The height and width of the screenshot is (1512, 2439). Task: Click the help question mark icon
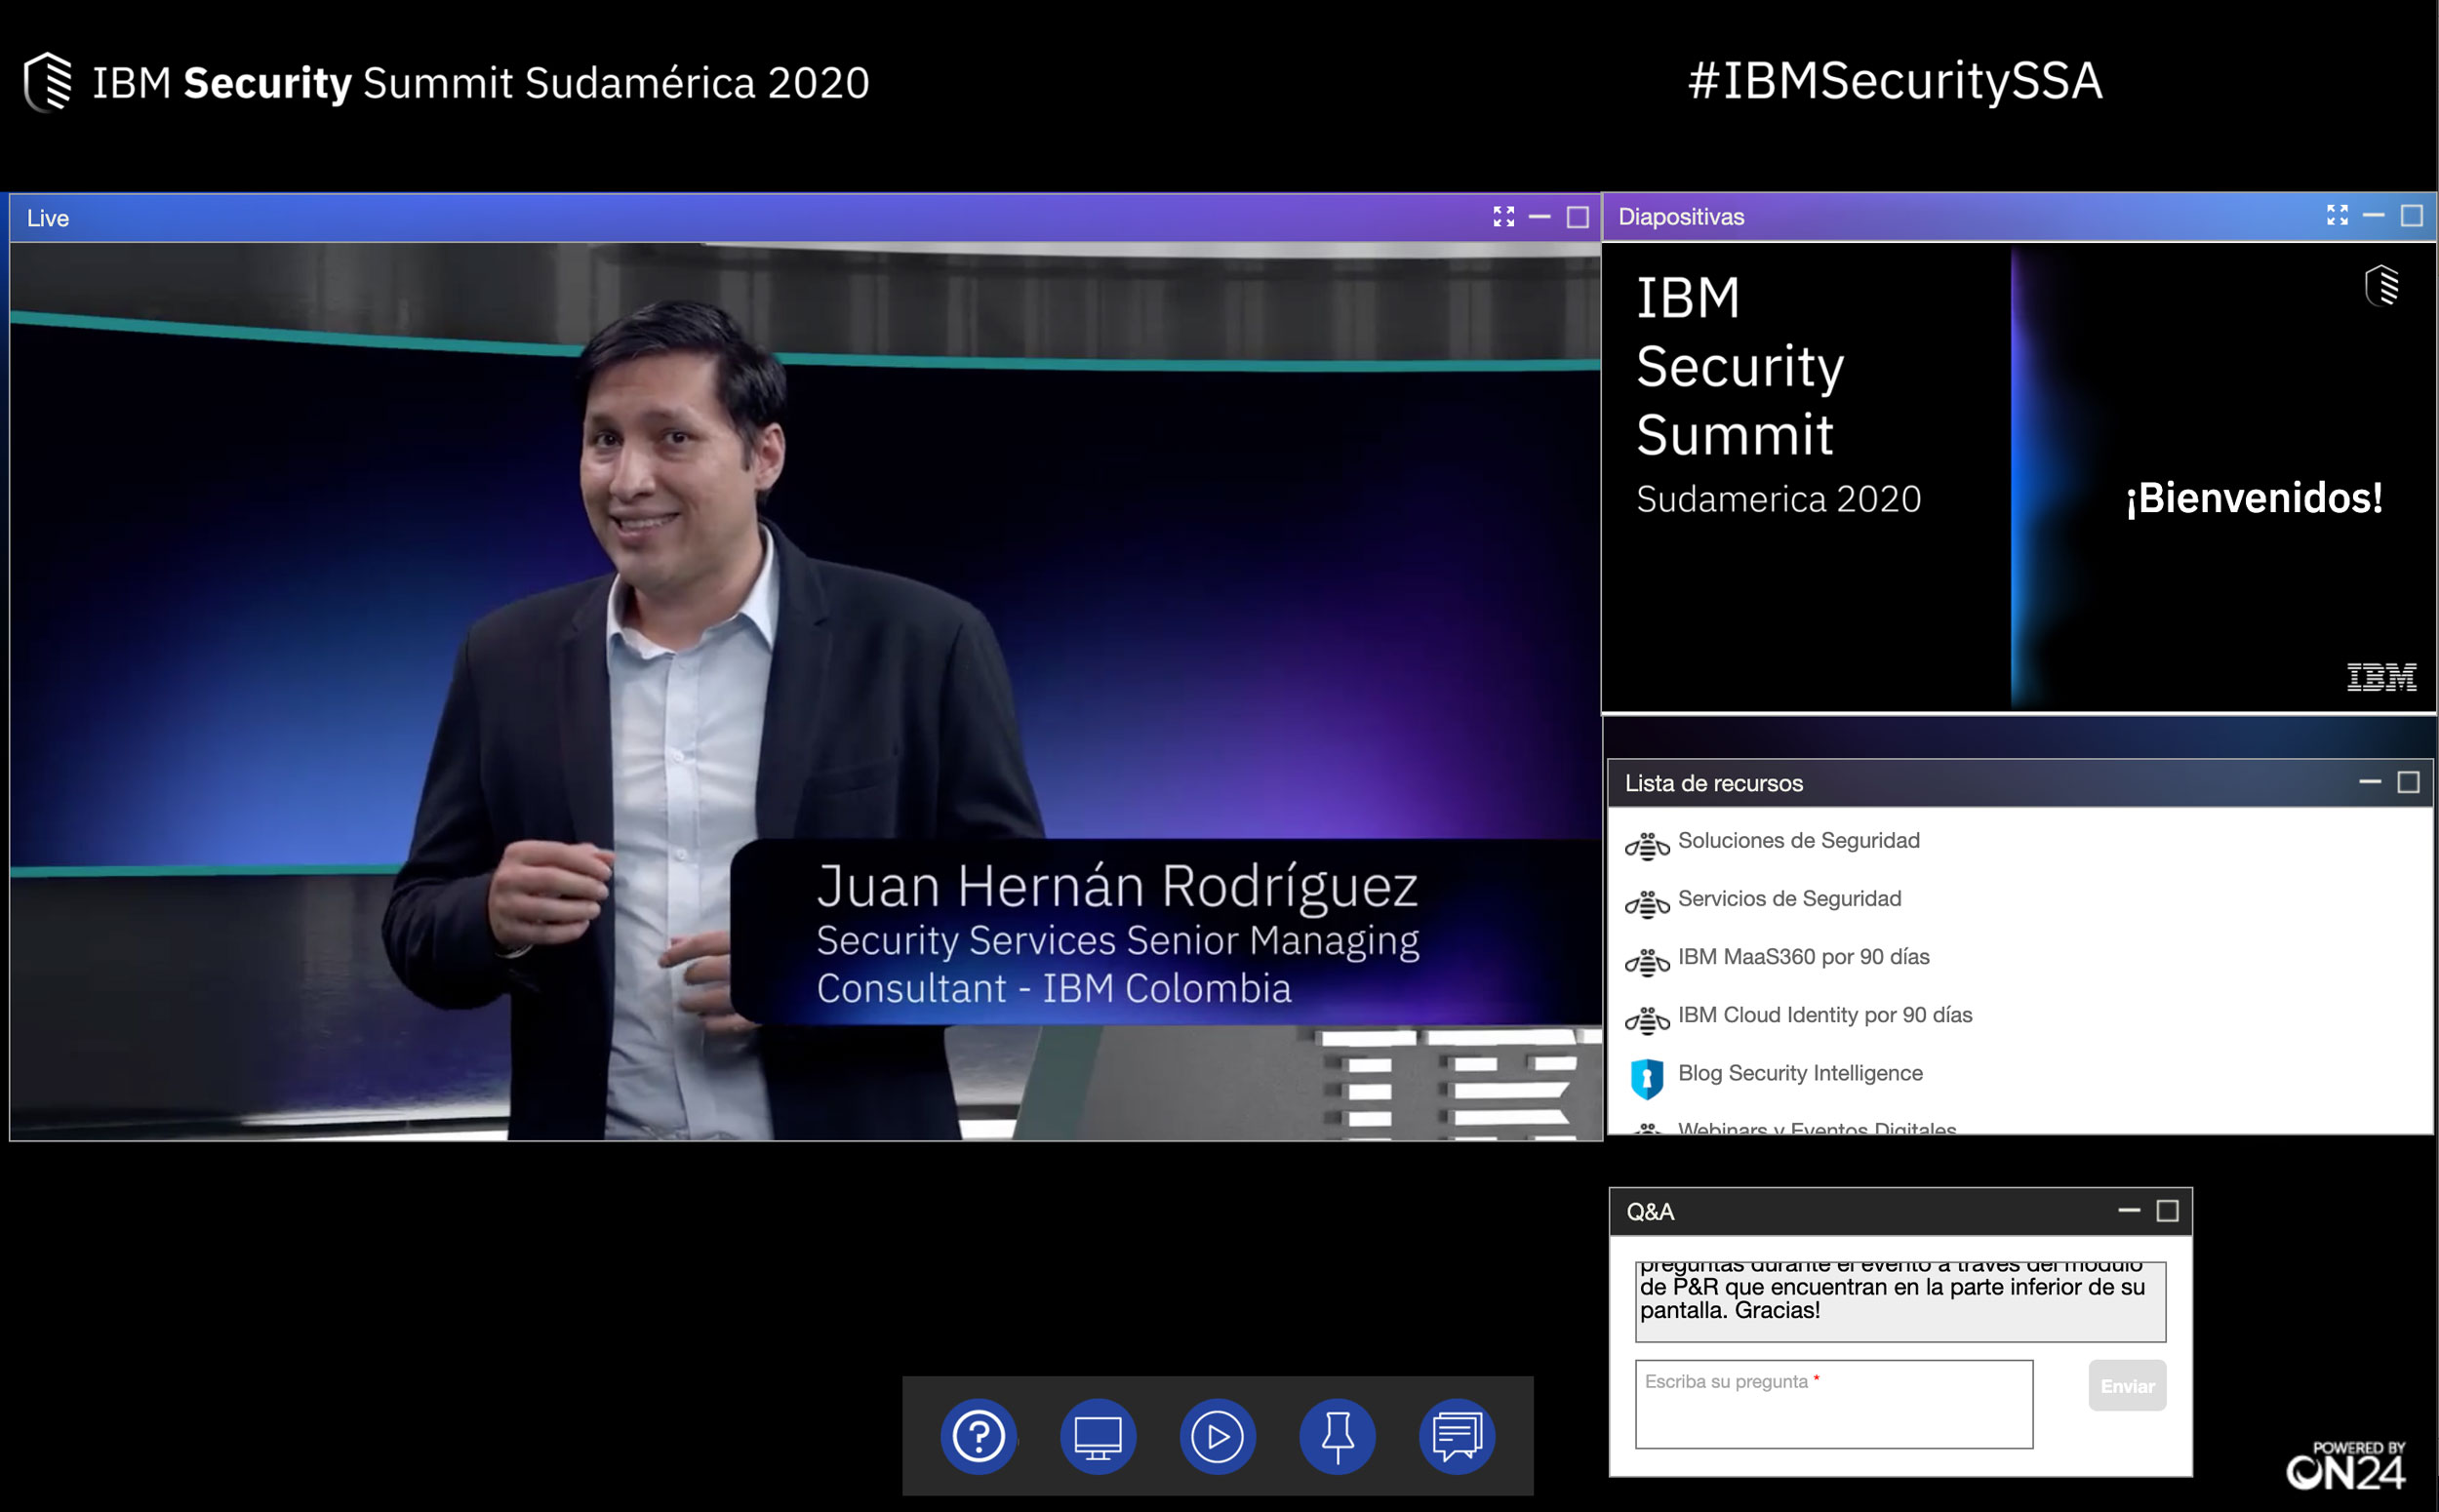point(978,1436)
